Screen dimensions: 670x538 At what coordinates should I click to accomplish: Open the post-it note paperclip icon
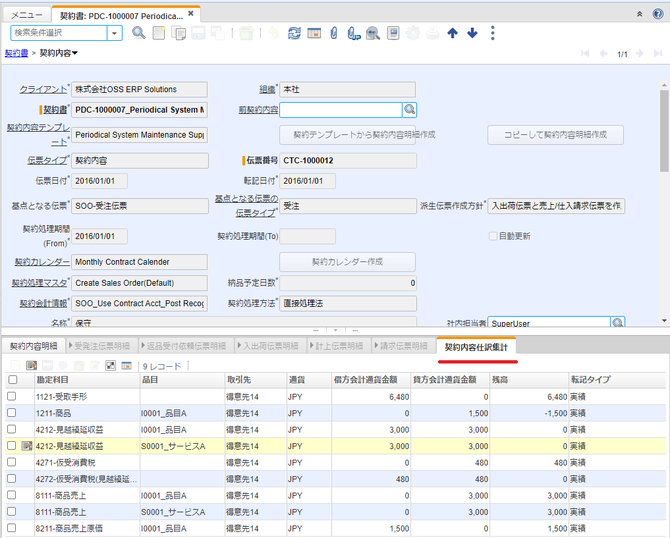(x=353, y=33)
